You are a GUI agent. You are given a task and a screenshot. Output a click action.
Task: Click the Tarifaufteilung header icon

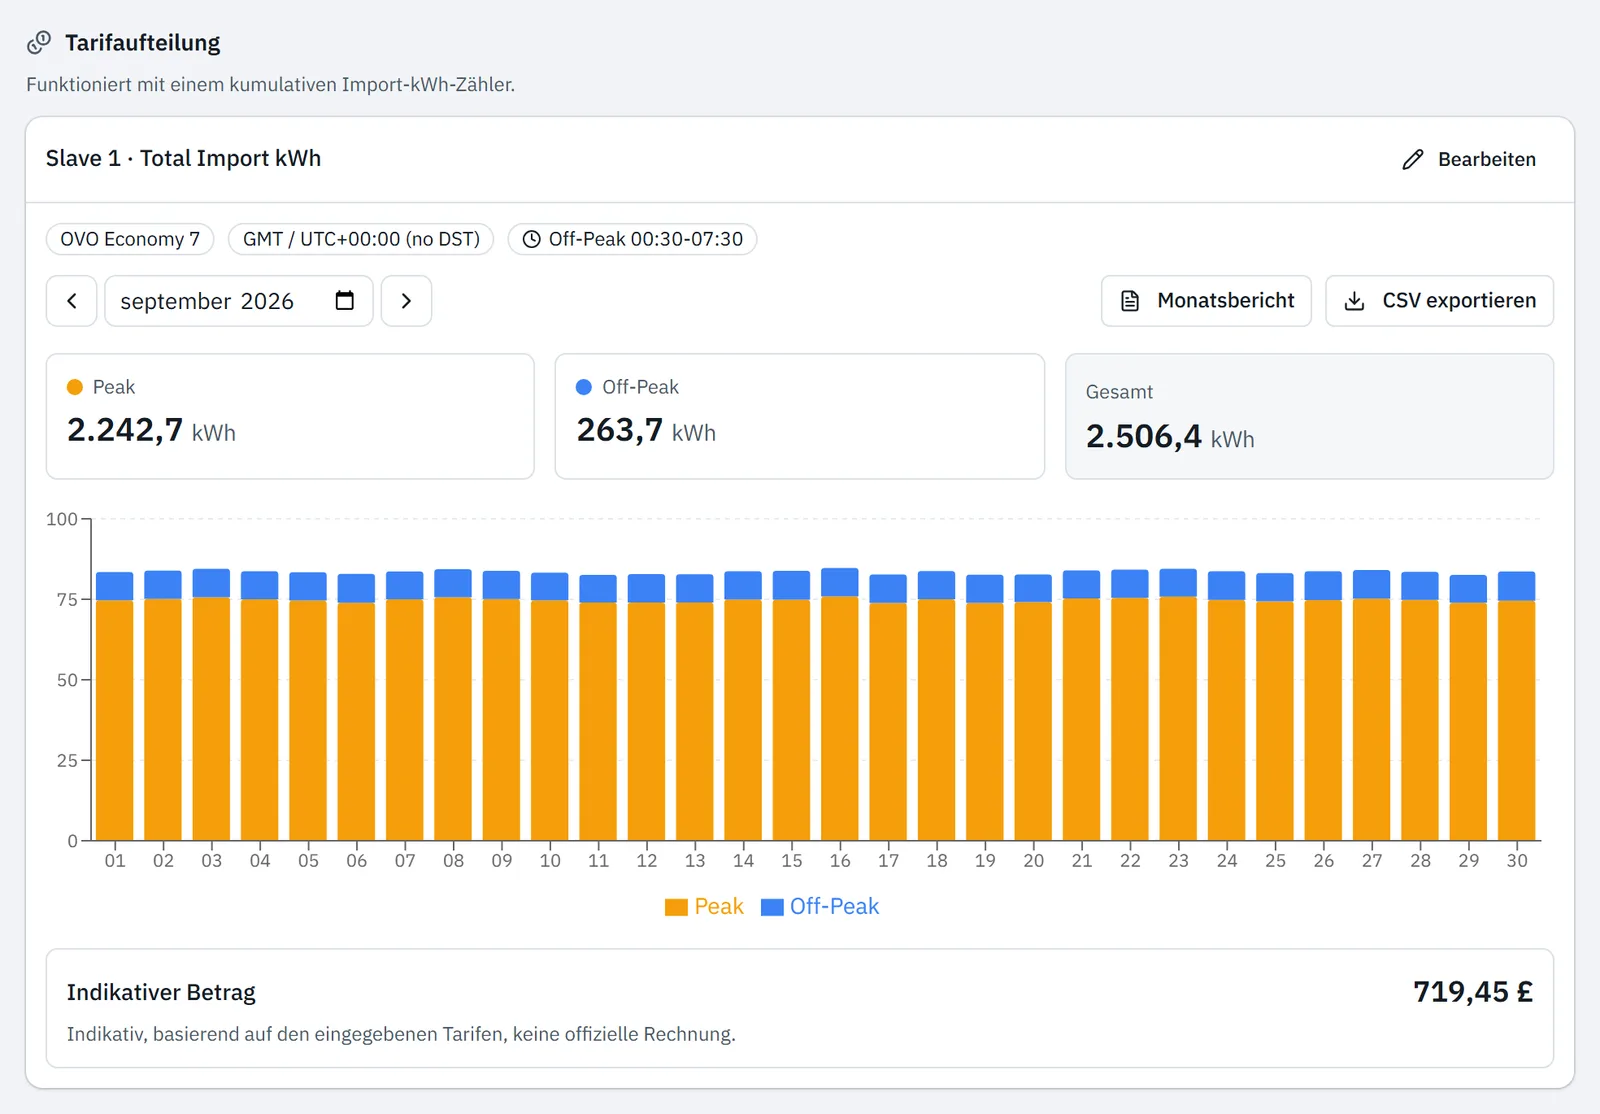click(x=39, y=43)
